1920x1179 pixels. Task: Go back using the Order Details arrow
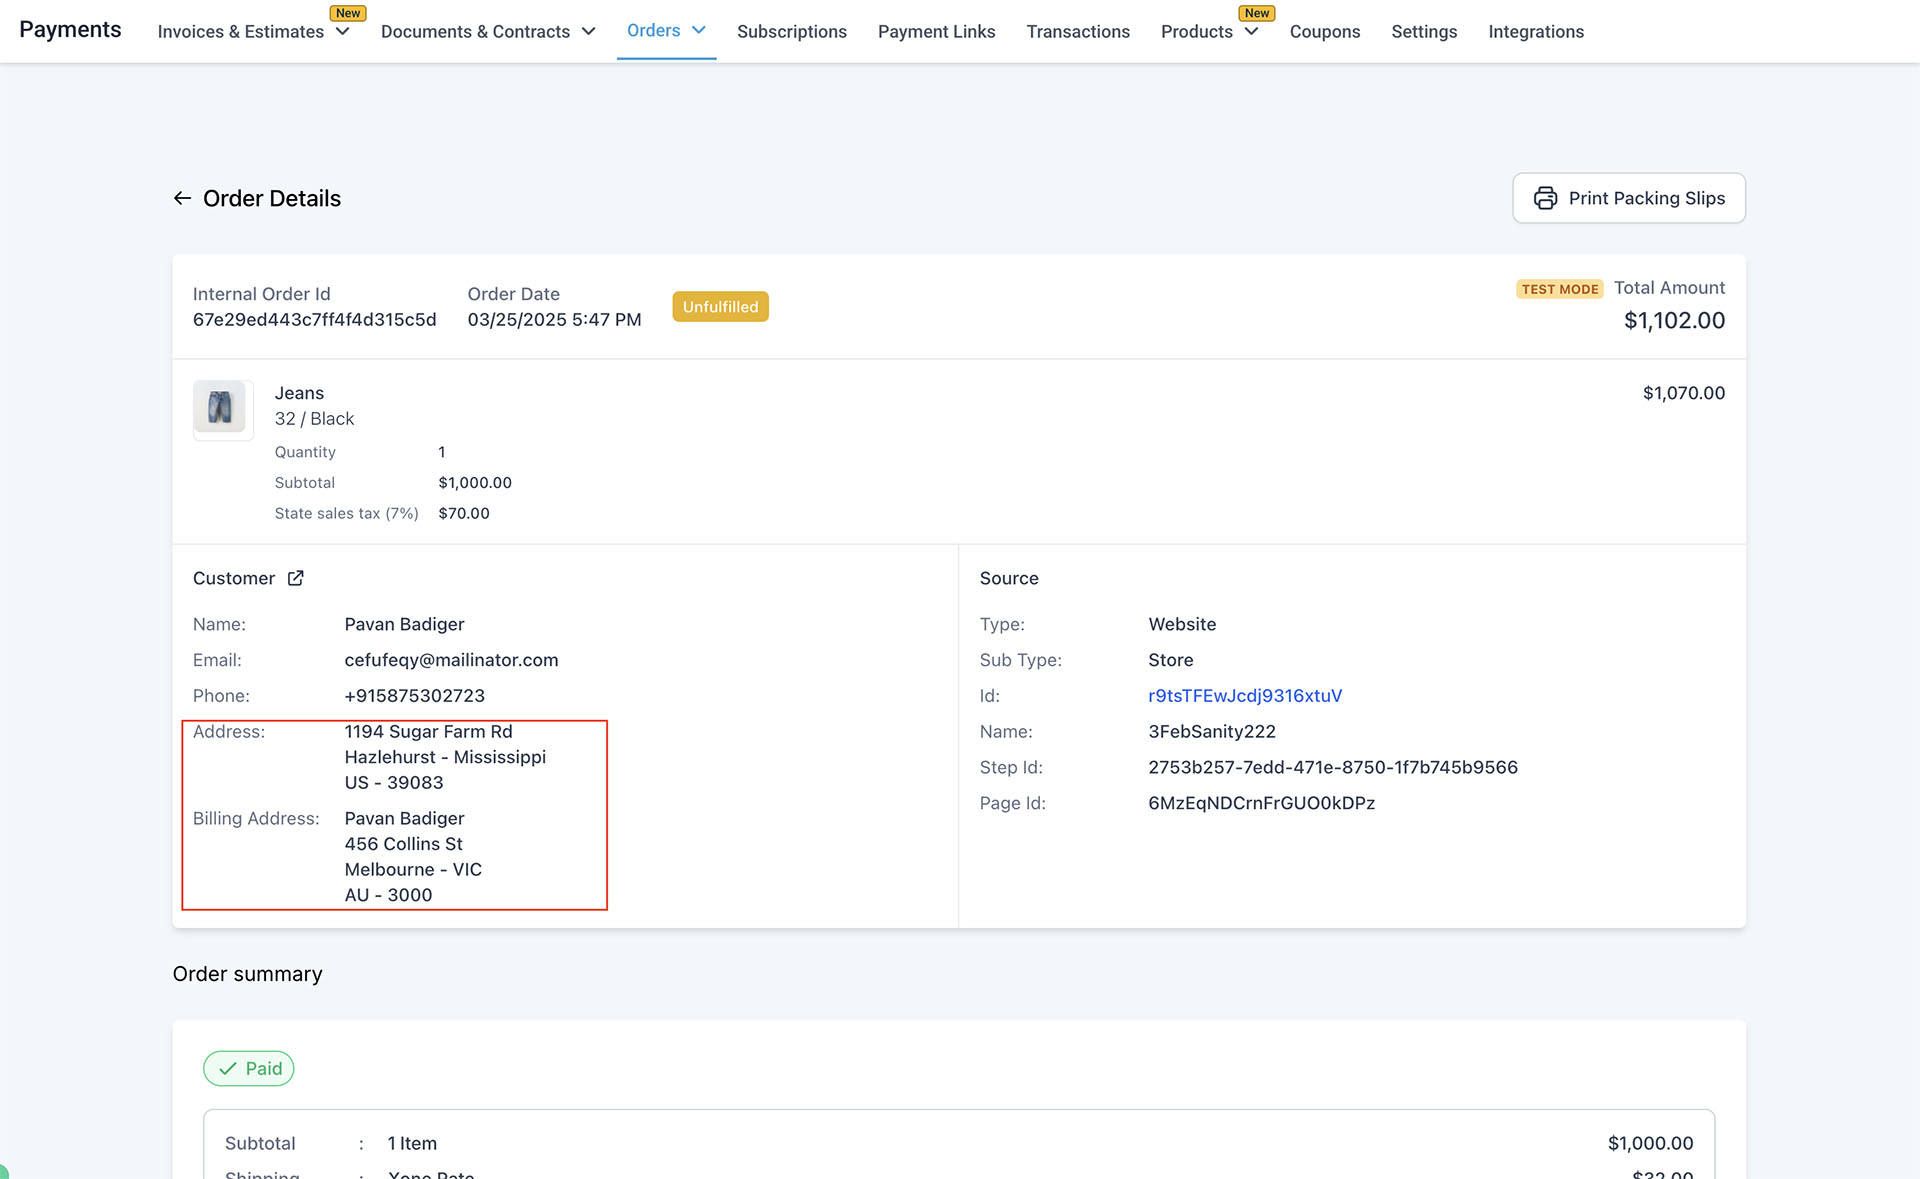(182, 198)
